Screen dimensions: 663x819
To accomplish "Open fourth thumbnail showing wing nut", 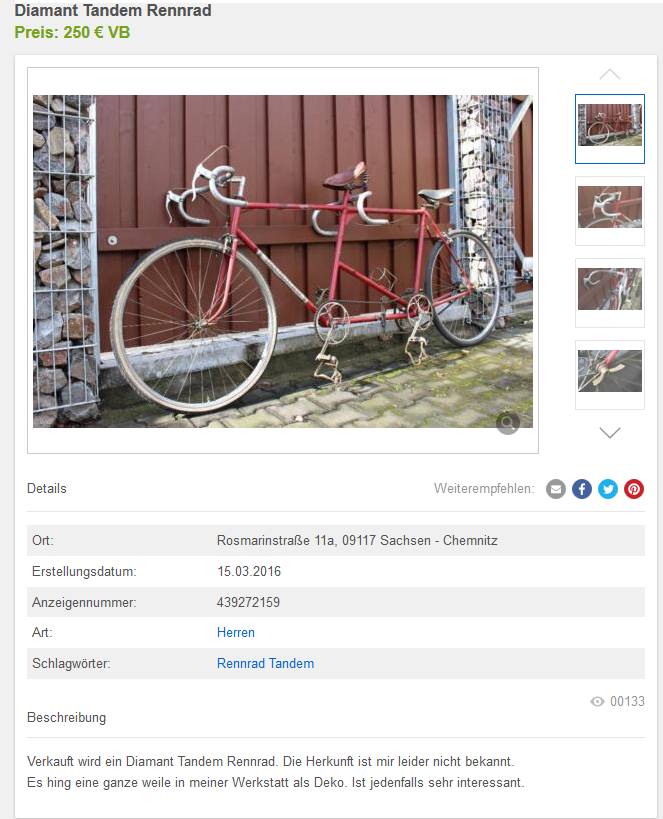I will [610, 375].
